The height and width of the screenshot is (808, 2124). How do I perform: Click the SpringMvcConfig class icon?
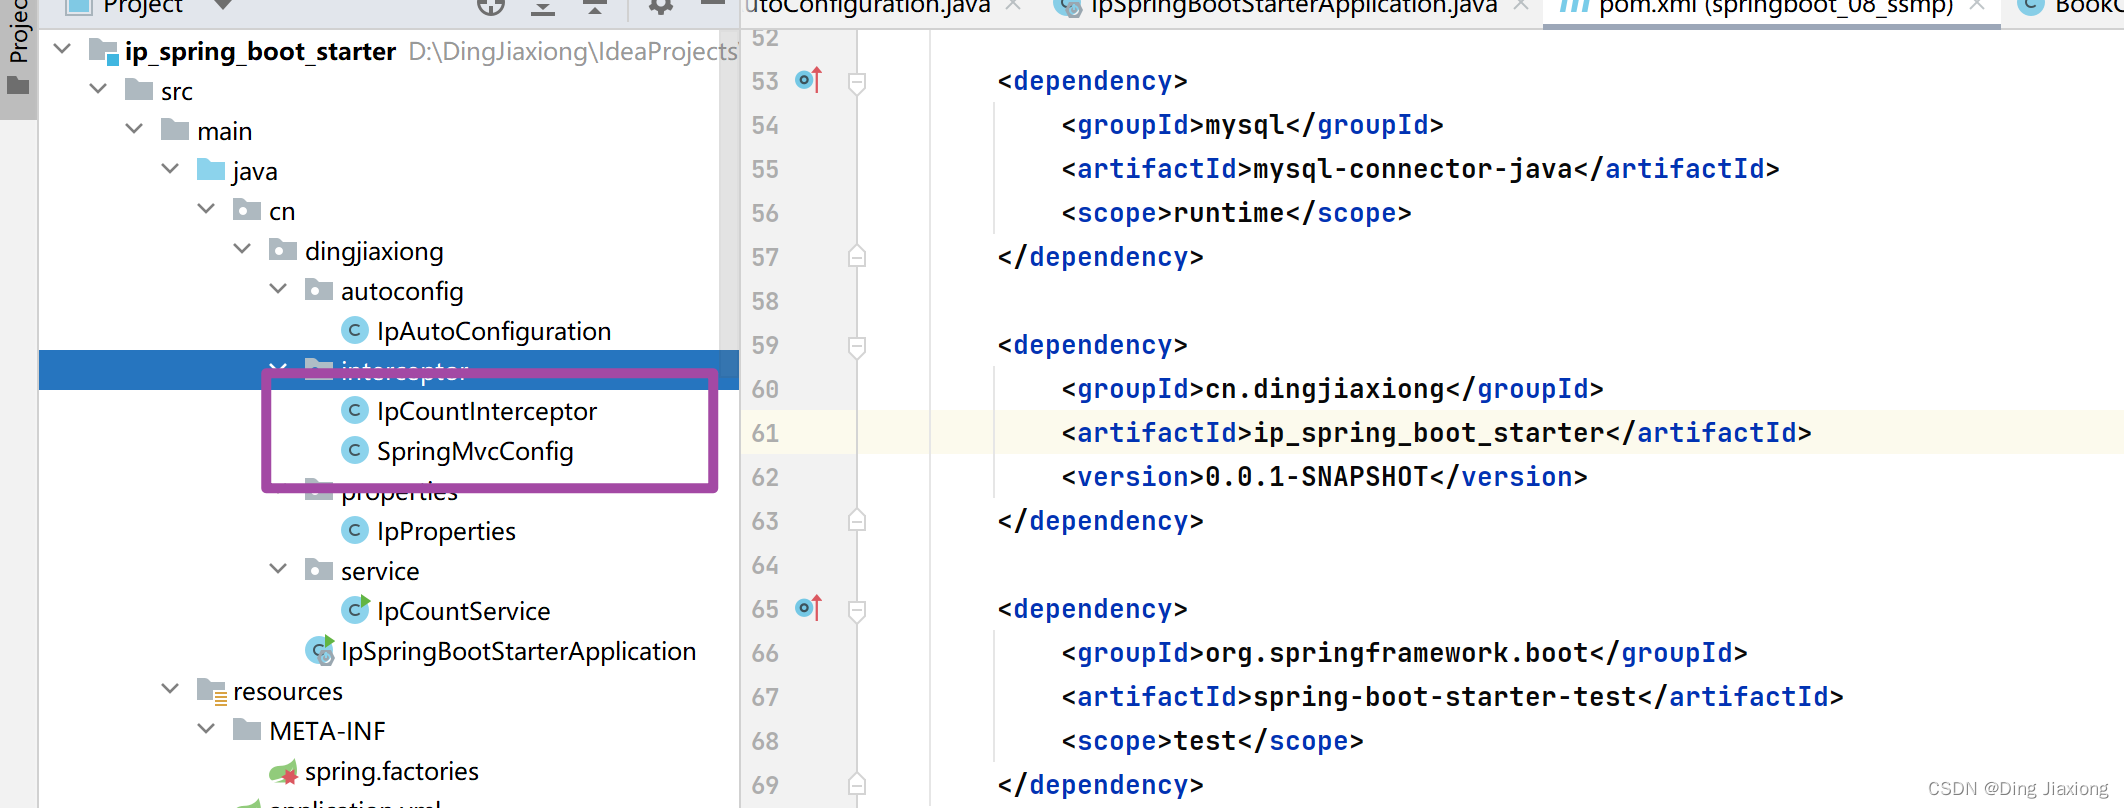pos(354,450)
